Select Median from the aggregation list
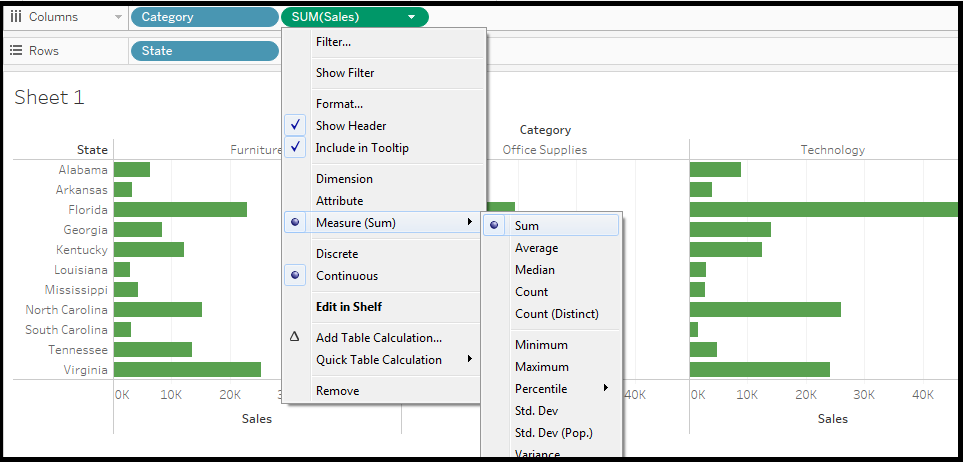Image resolution: width=963 pixels, height=462 pixels. tap(534, 270)
